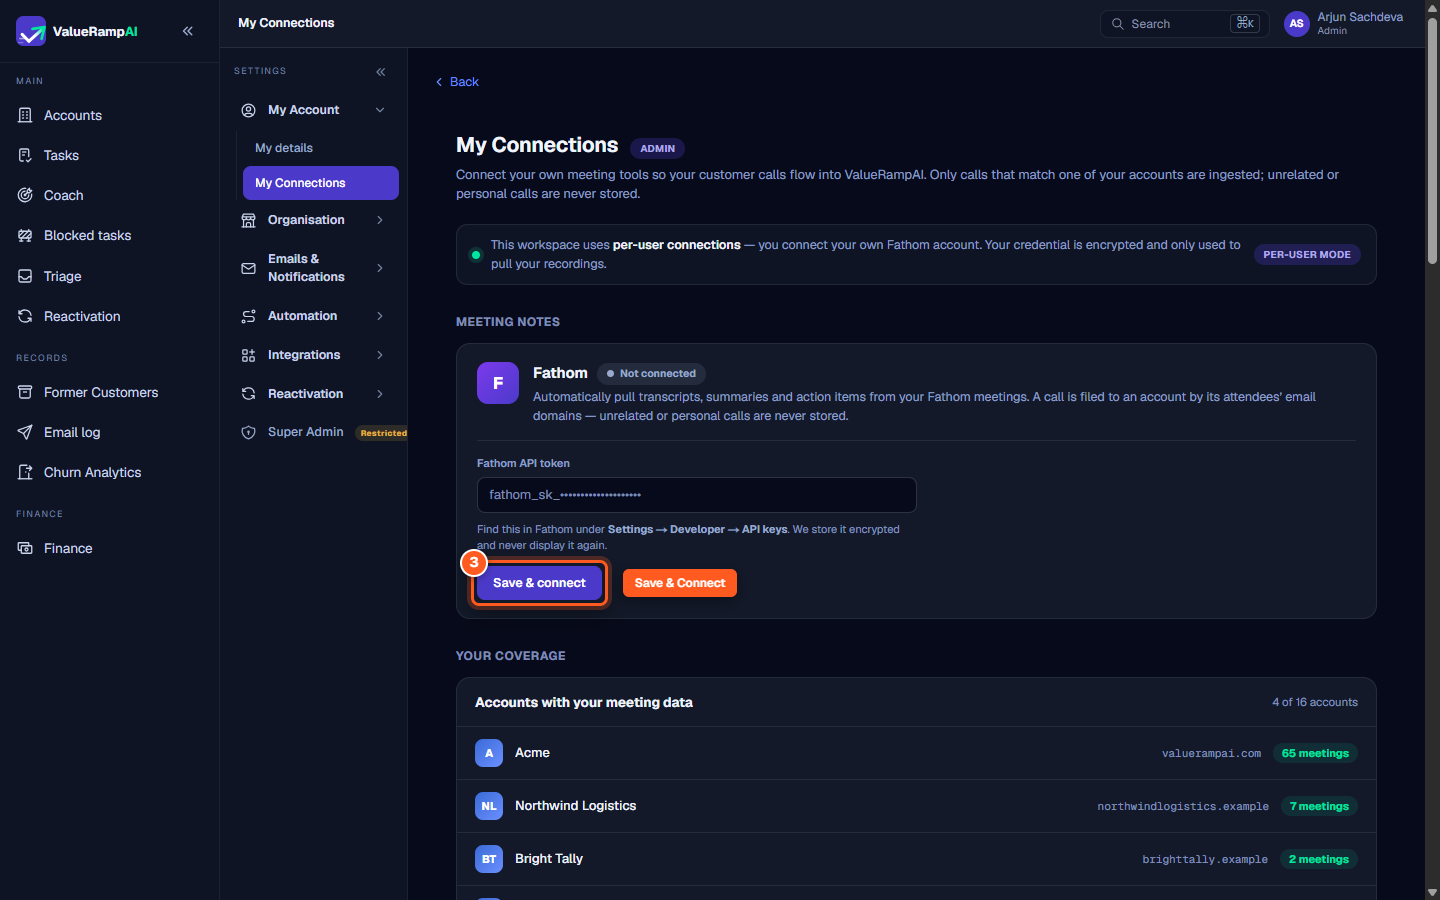
Task: Click the valuerampai.com domain
Action: tap(1211, 753)
